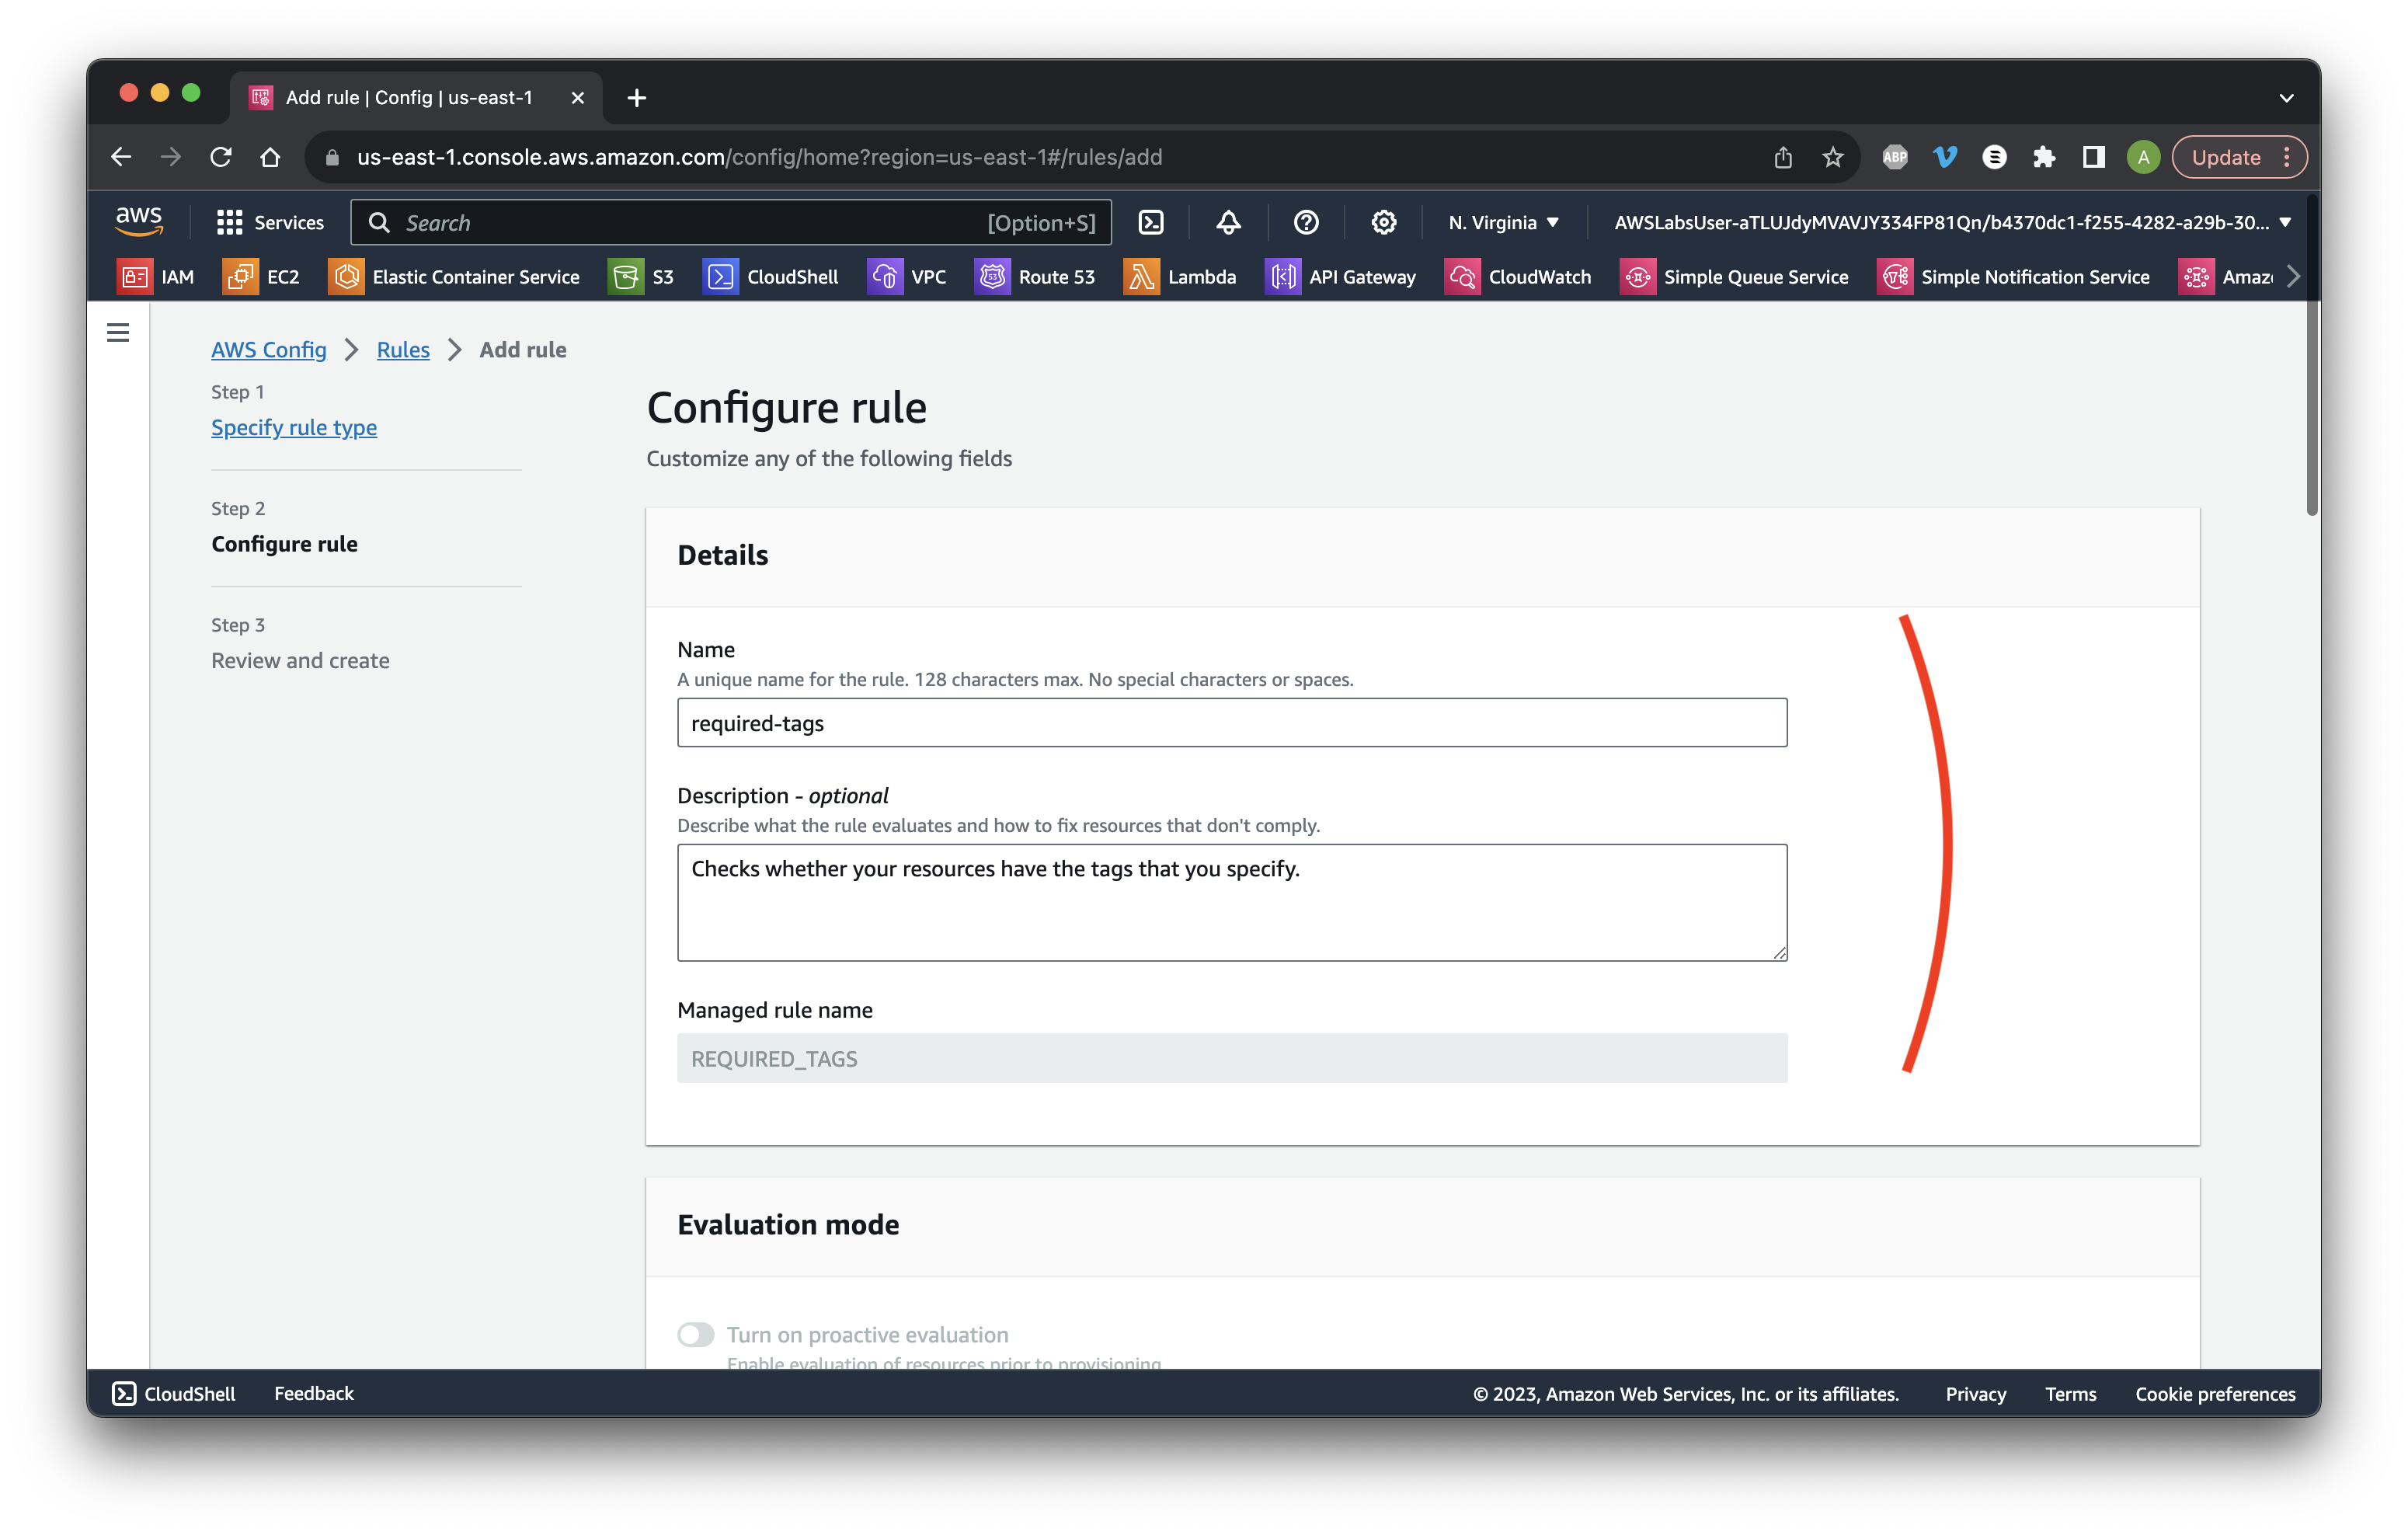Click the disabled Managed rule name field

coord(1232,1057)
